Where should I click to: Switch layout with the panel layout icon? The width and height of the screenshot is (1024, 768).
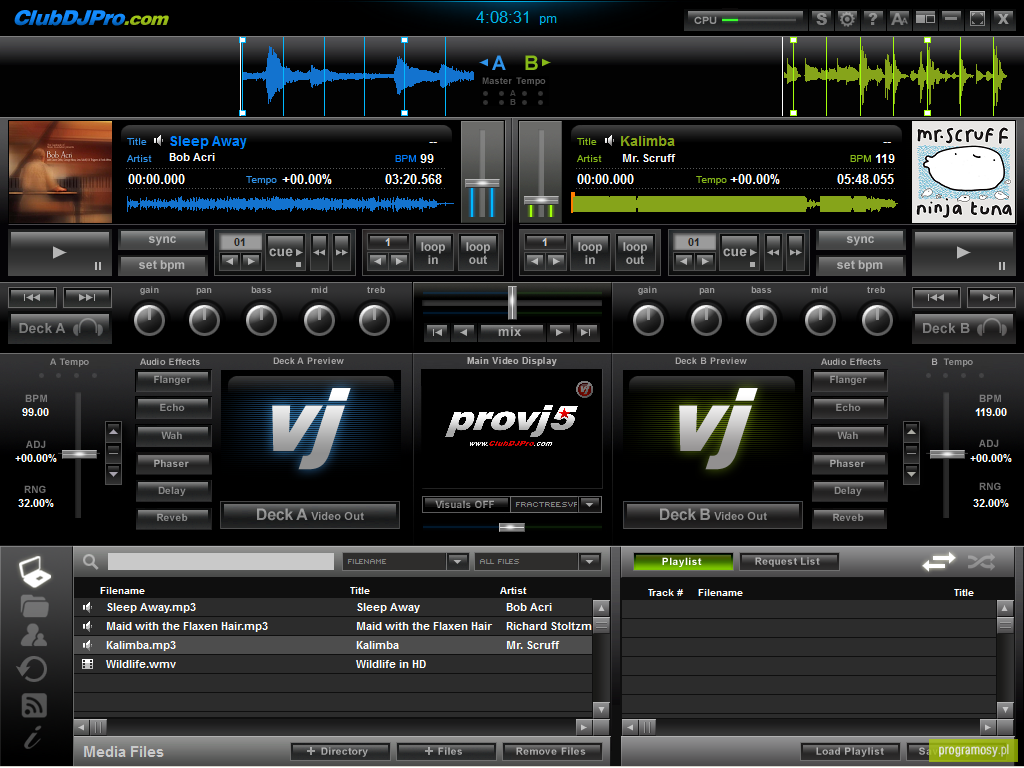click(x=925, y=20)
